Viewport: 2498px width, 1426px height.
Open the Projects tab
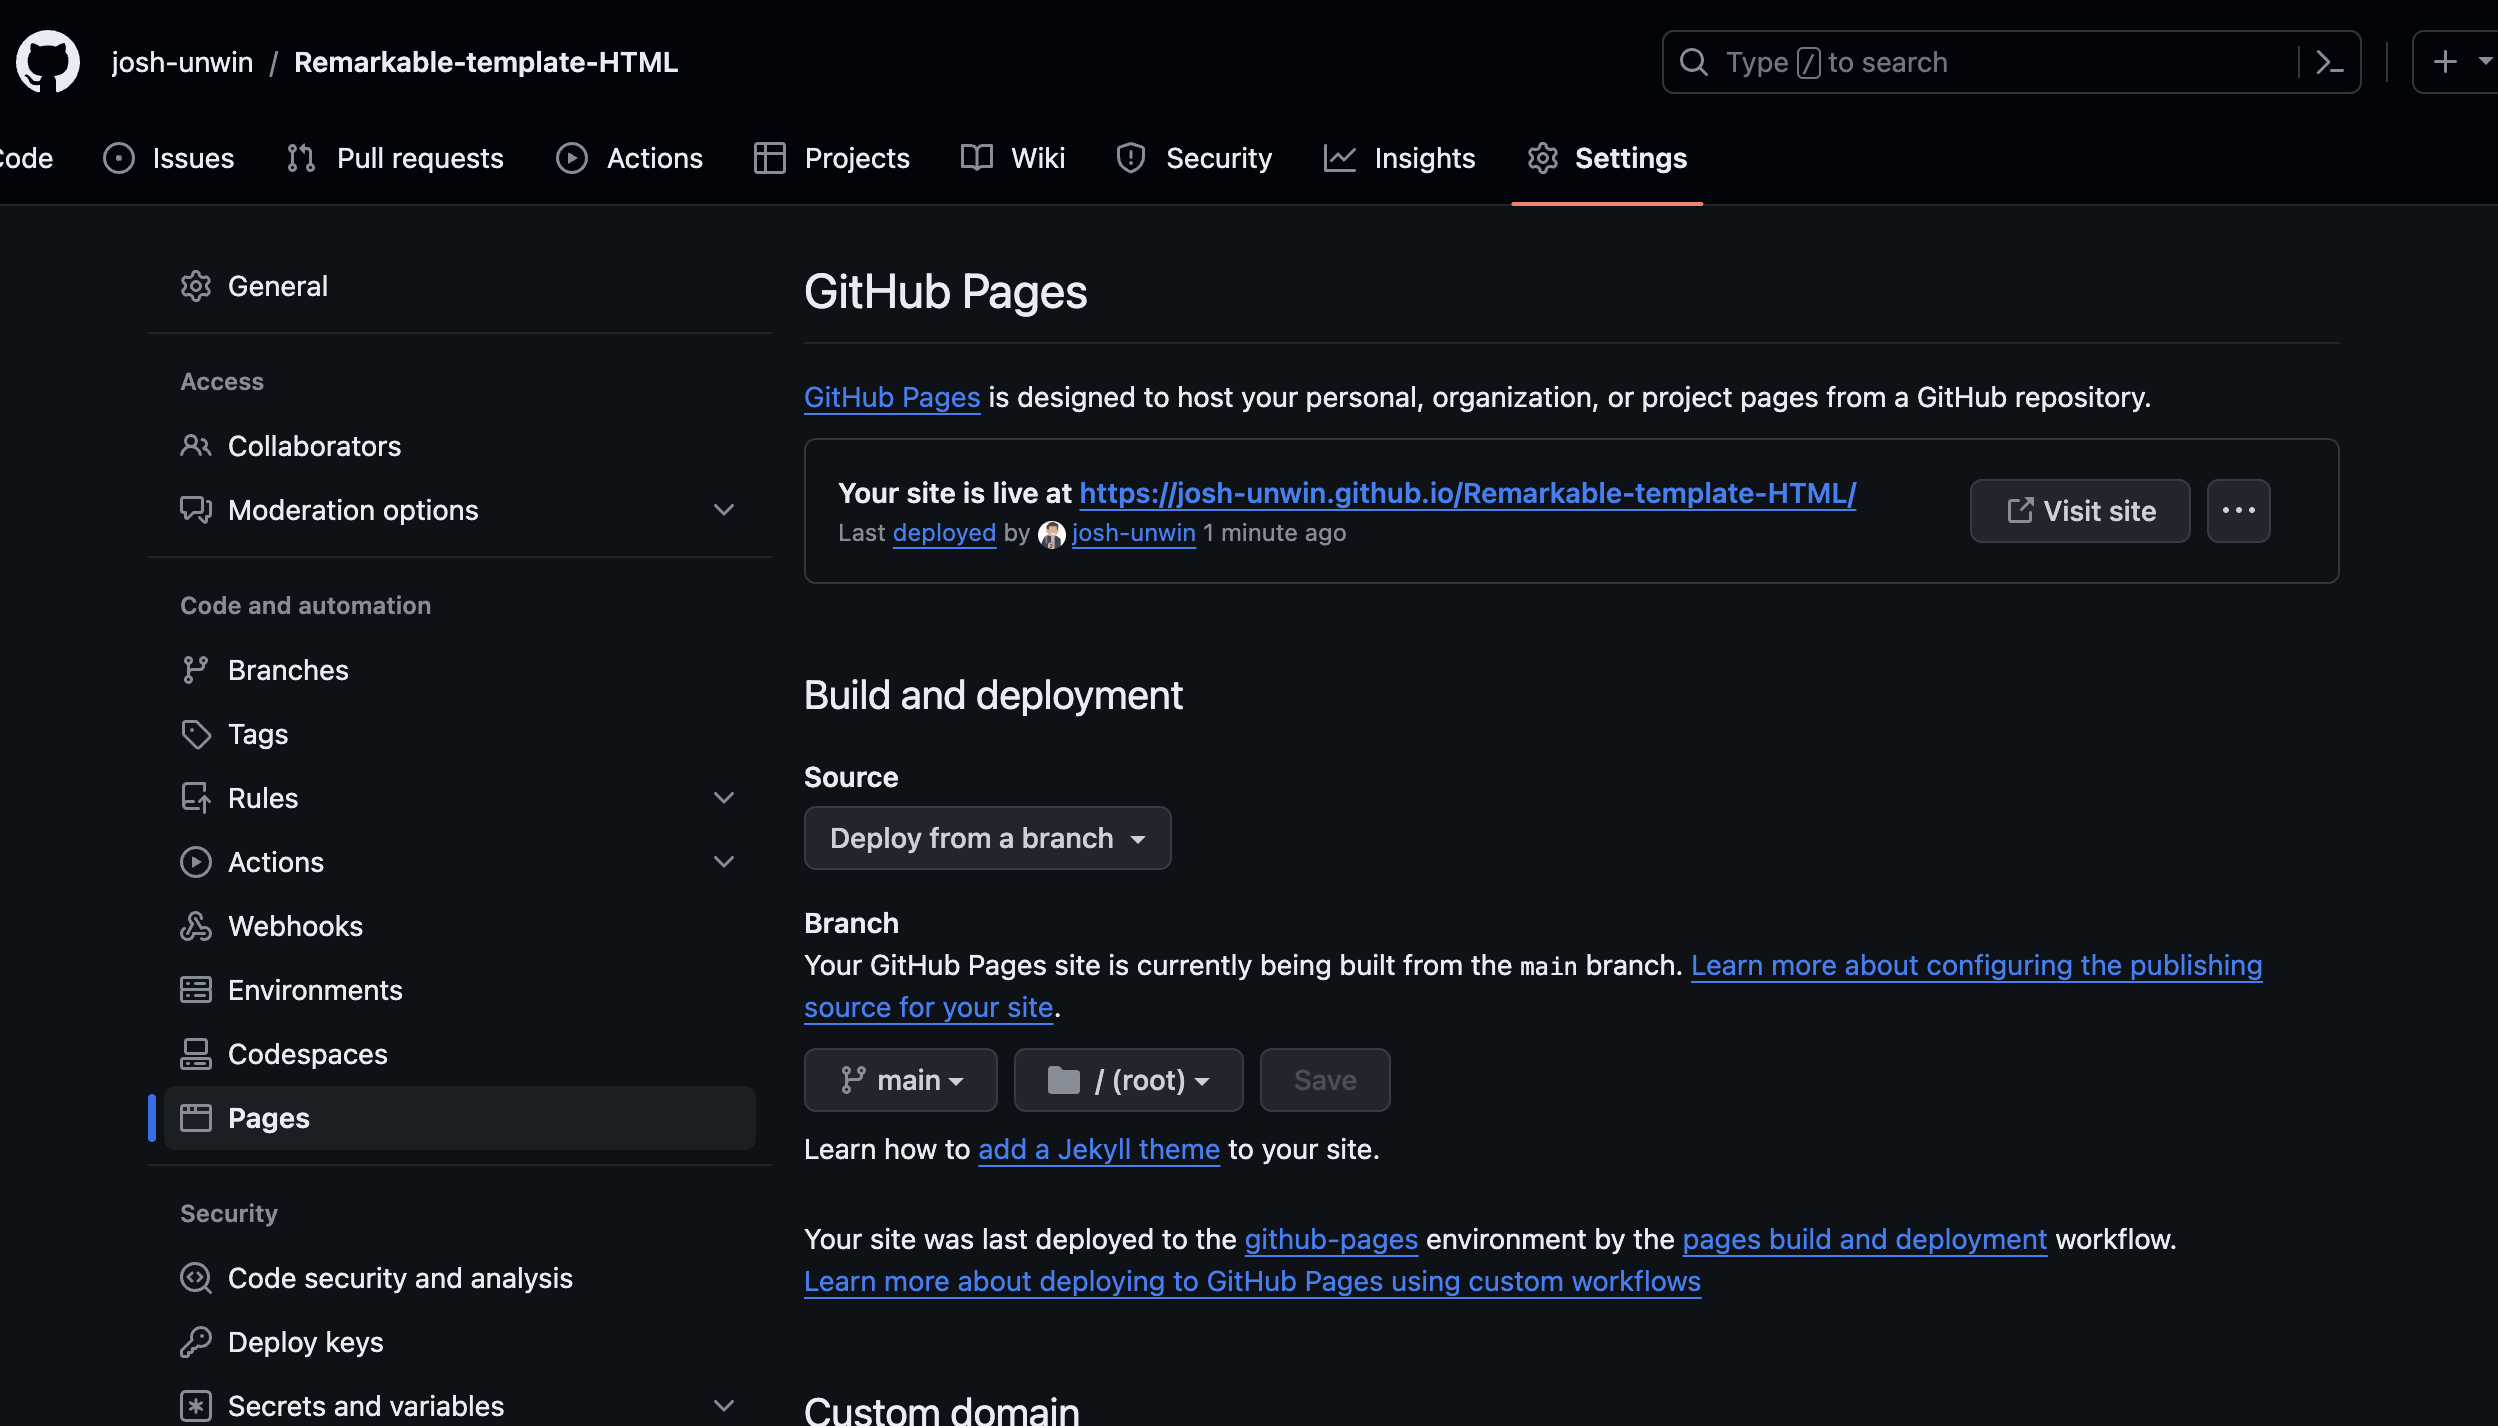pyautogui.click(x=832, y=158)
